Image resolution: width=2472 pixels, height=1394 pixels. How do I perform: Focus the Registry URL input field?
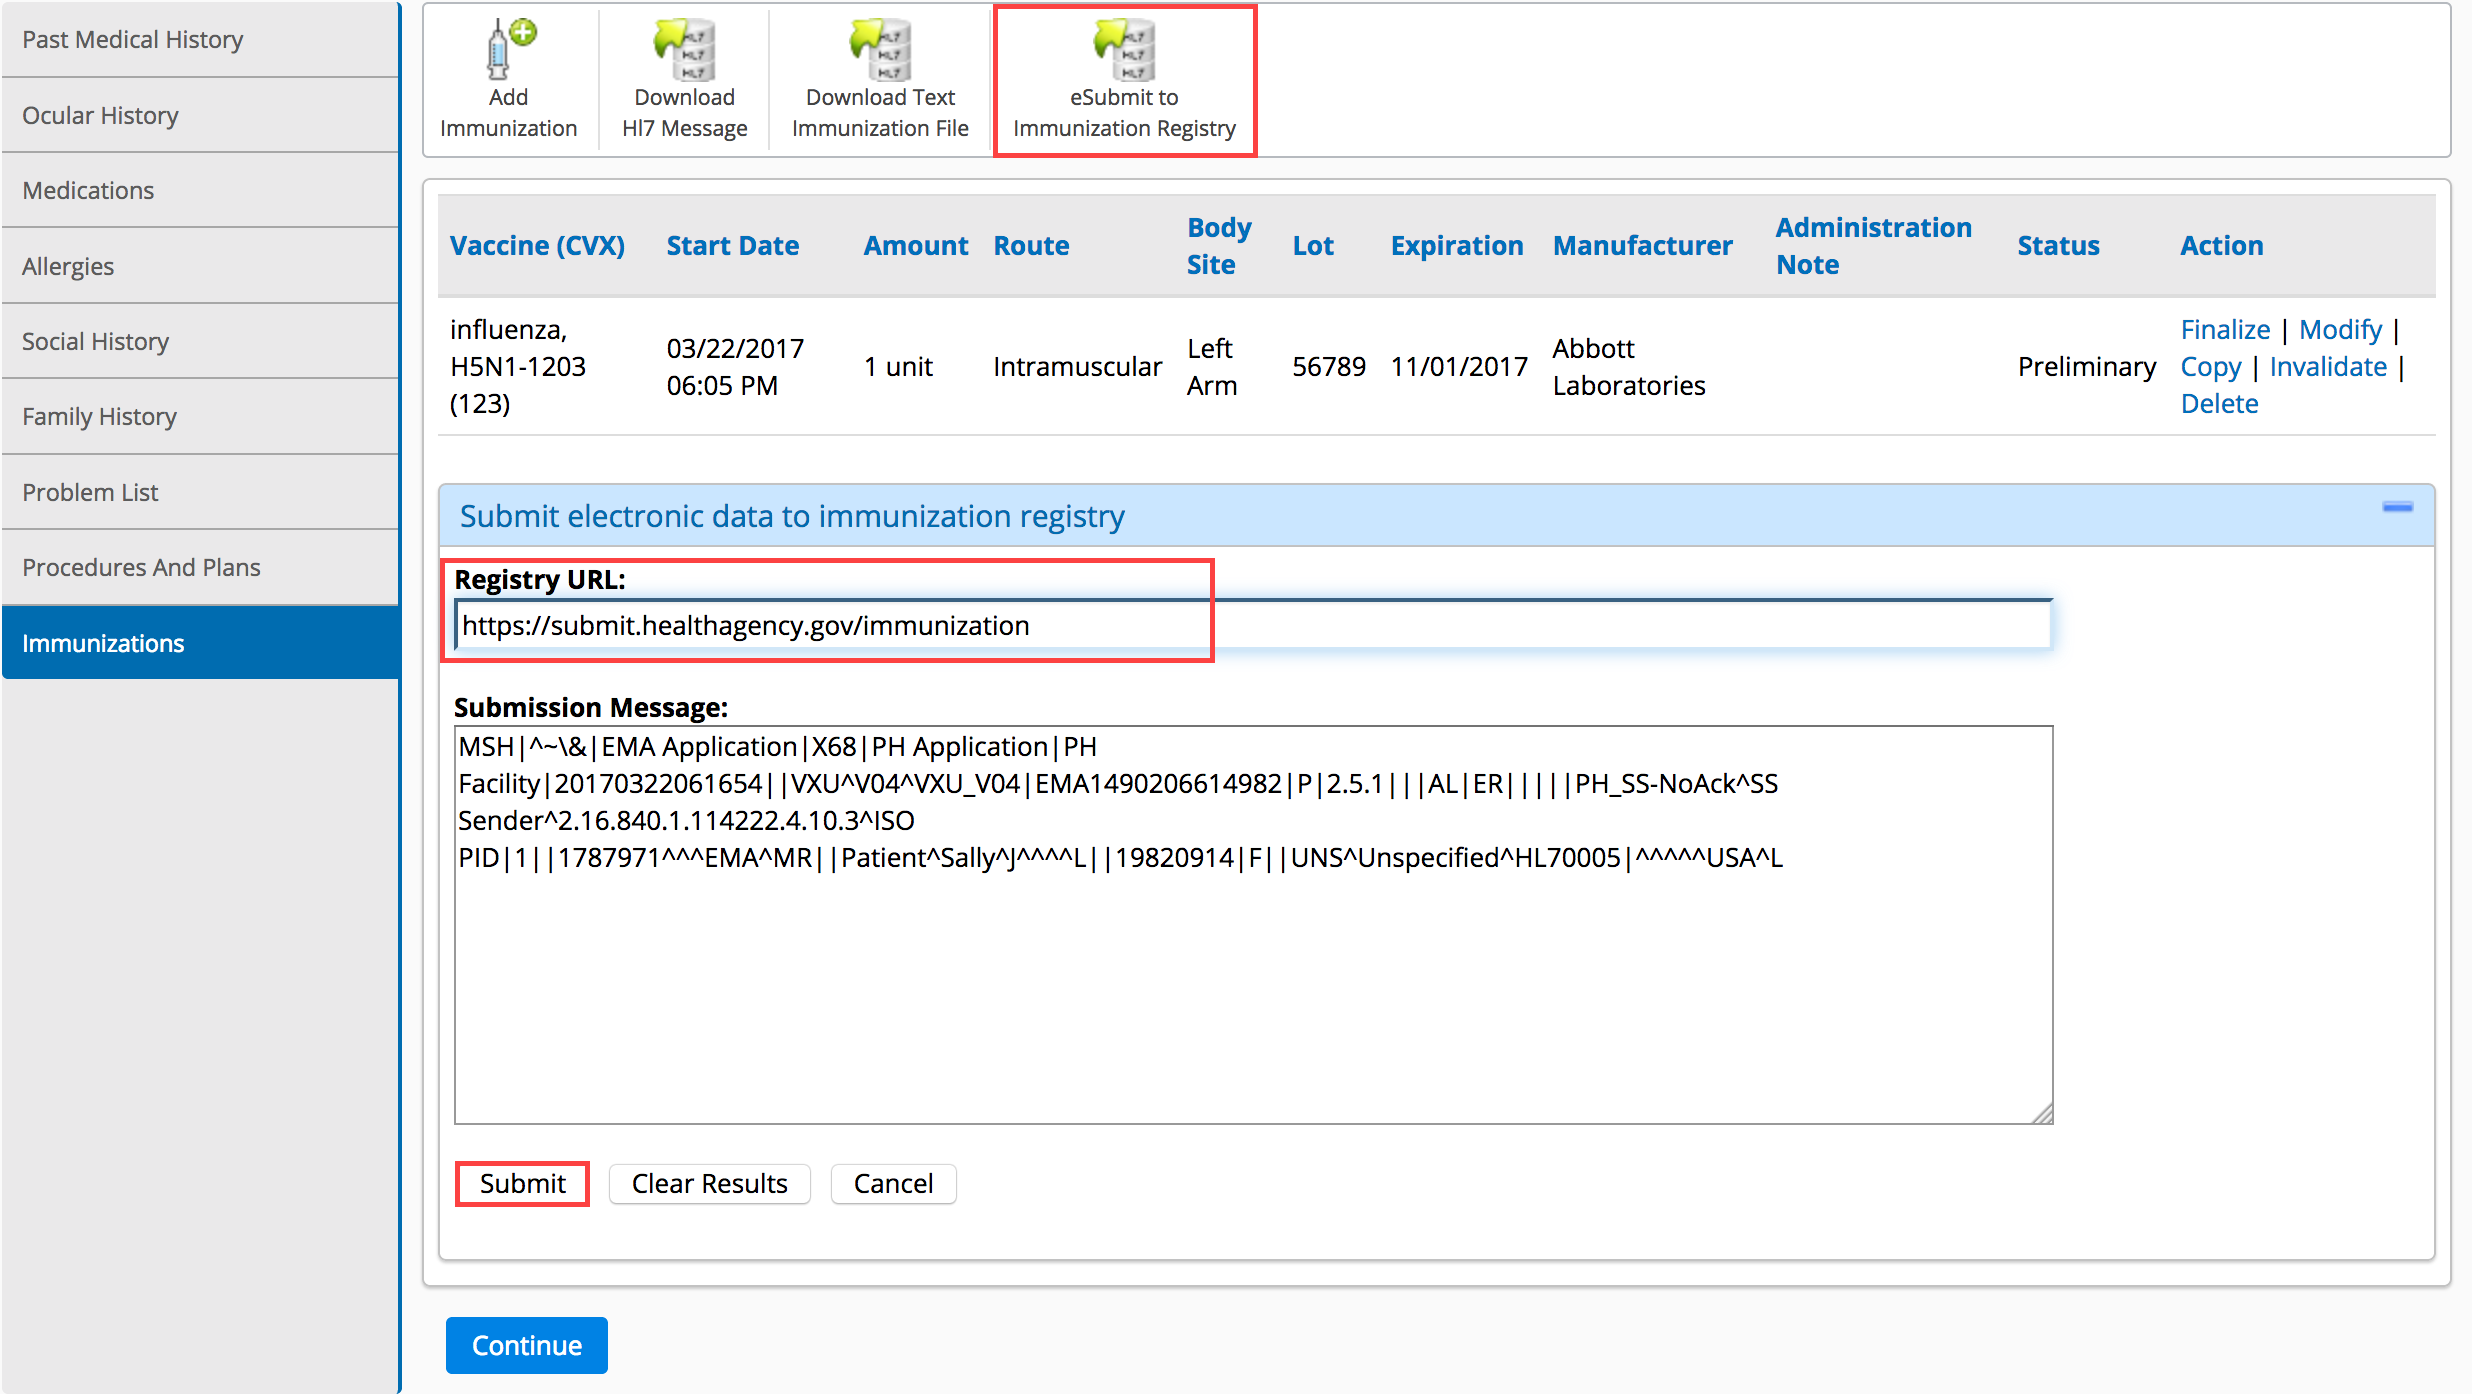[1250, 626]
